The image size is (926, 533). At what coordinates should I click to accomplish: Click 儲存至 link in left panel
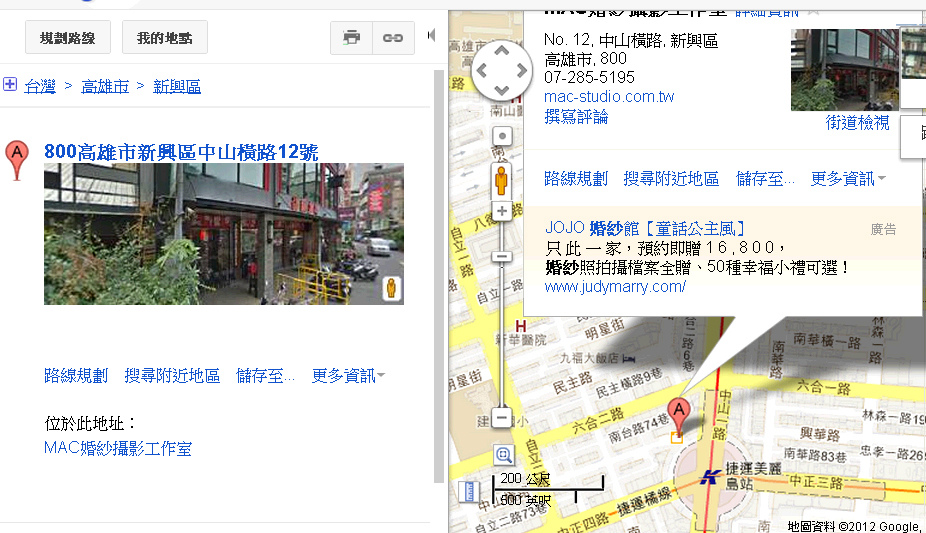pos(265,375)
